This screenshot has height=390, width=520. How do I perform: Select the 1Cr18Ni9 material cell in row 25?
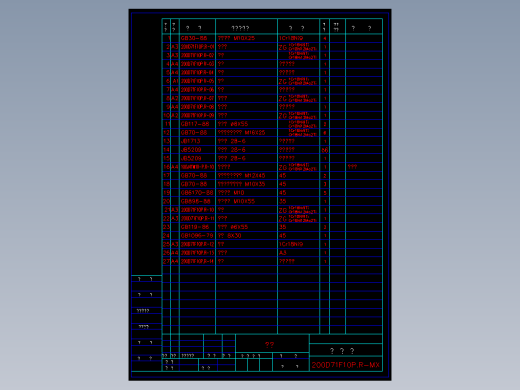point(291,244)
